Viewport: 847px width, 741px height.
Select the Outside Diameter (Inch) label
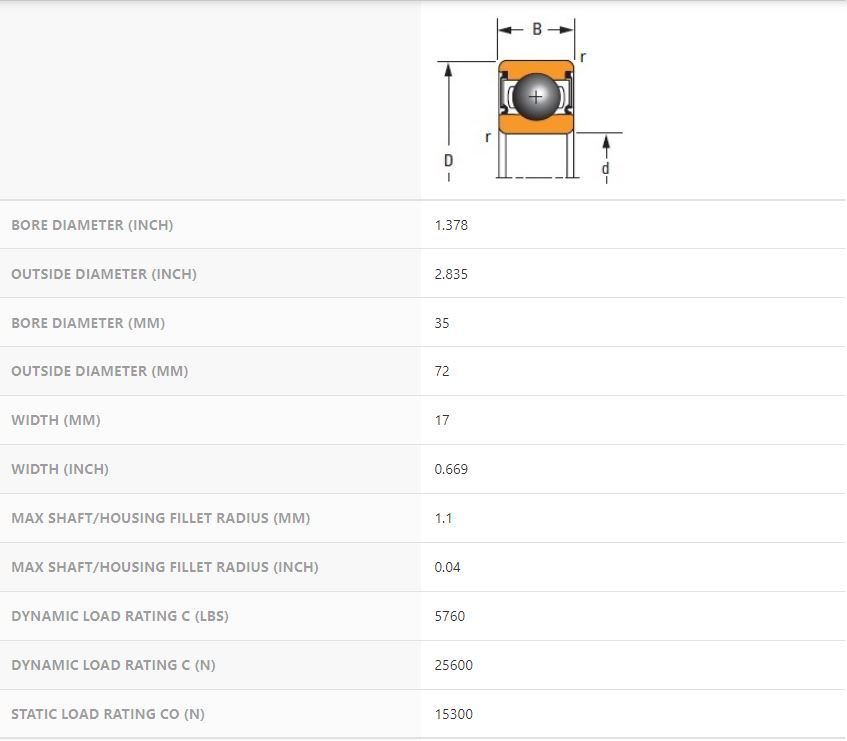[104, 274]
